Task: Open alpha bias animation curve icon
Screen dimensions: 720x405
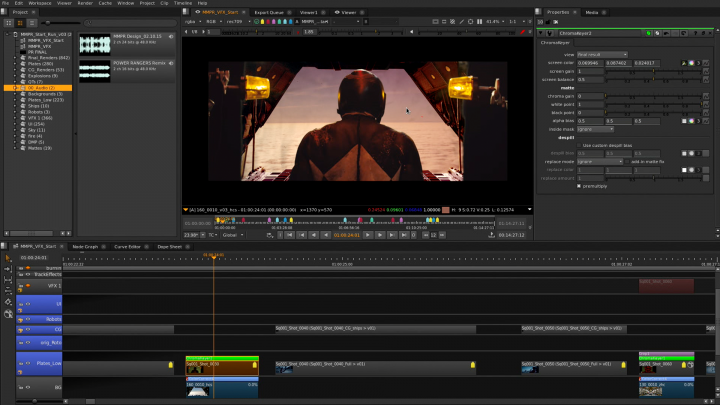Action: tap(706, 121)
